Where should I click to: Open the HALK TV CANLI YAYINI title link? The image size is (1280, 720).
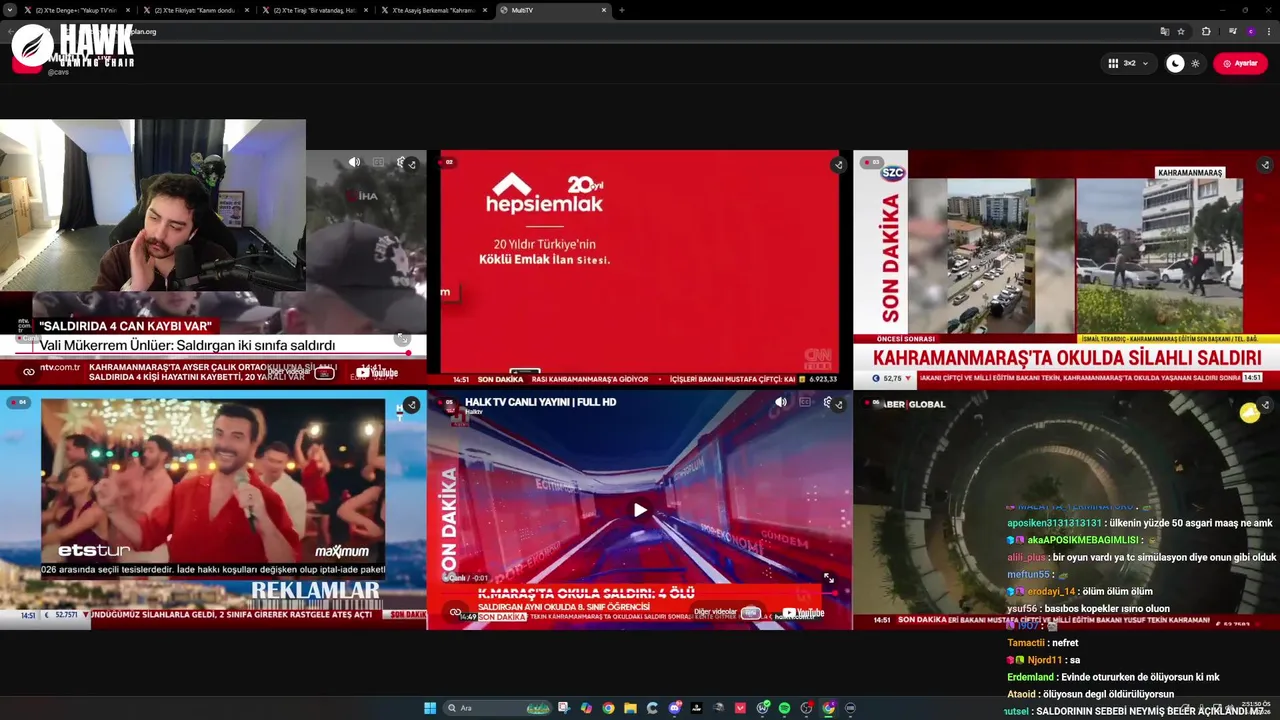click(x=540, y=402)
